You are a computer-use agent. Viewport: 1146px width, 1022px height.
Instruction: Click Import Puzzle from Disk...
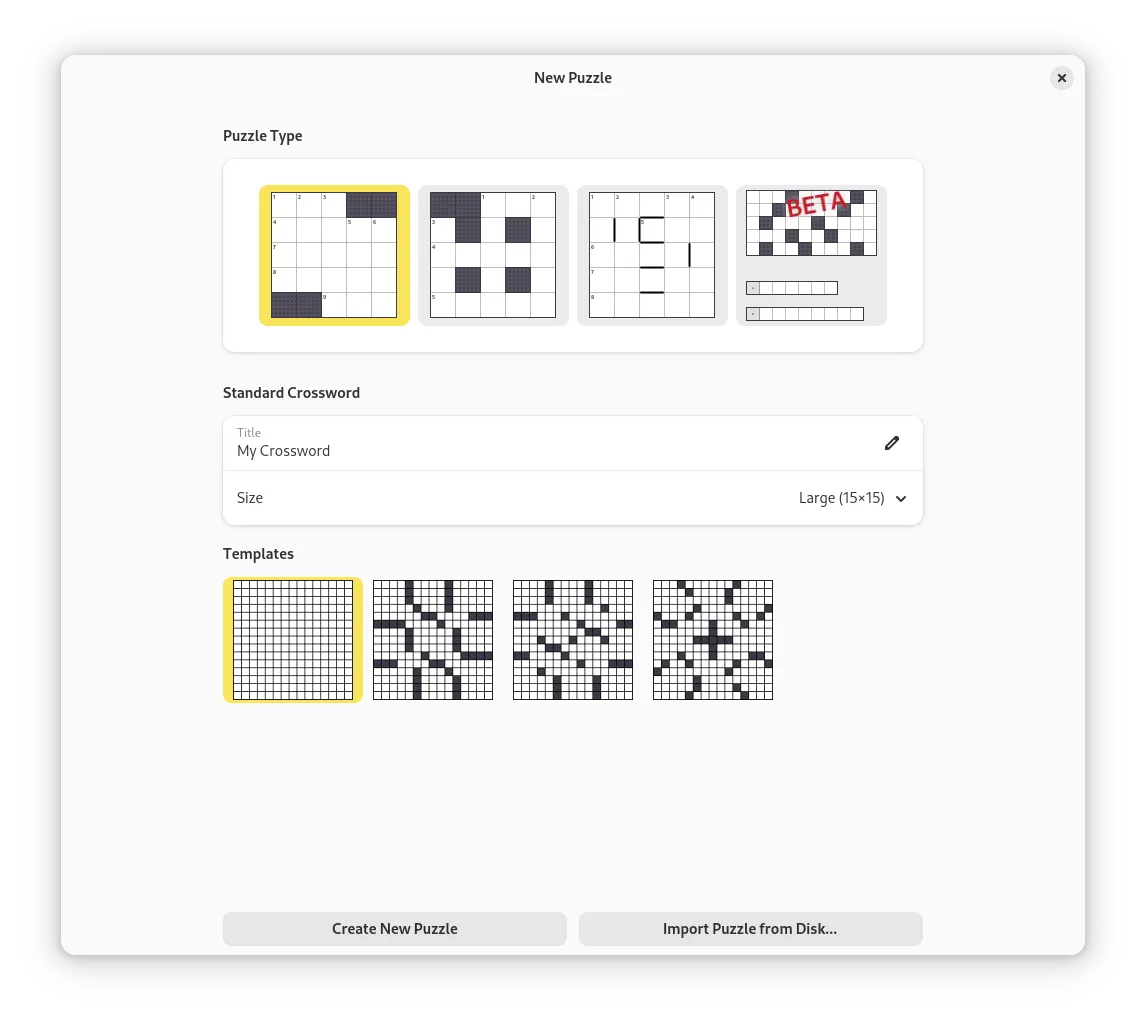750,928
